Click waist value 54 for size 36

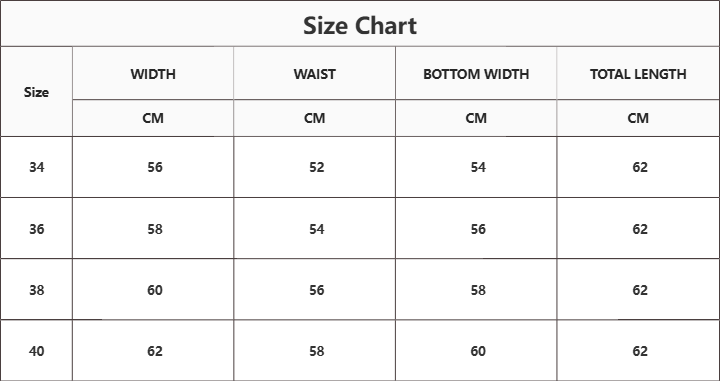316,229
